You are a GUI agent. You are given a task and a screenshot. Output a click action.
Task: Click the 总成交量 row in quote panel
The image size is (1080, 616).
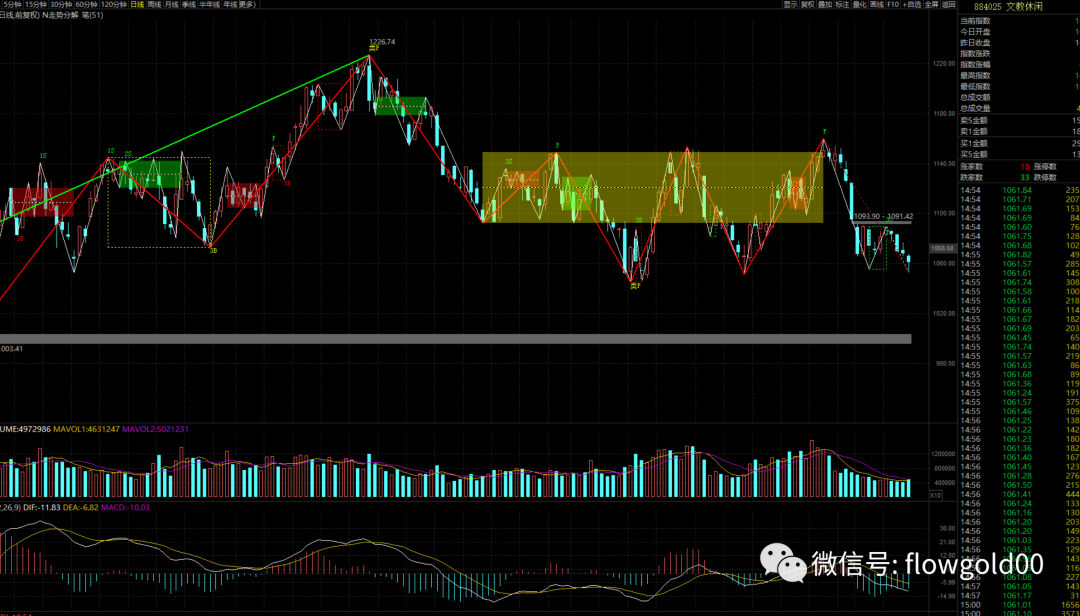(x=1019, y=108)
